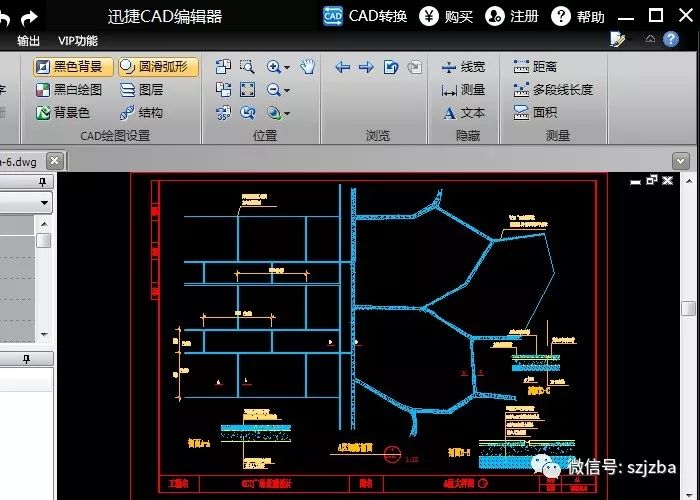Toggle 黑白绘图 black-white drawing mode
Image resolution: width=700 pixels, height=500 pixels.
coord(69,90)
